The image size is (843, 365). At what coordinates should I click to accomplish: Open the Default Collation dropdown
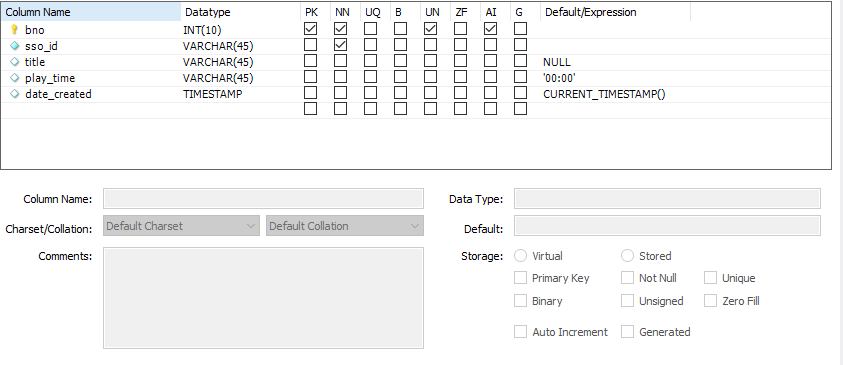pyautogui.click(x=345, y=226)
